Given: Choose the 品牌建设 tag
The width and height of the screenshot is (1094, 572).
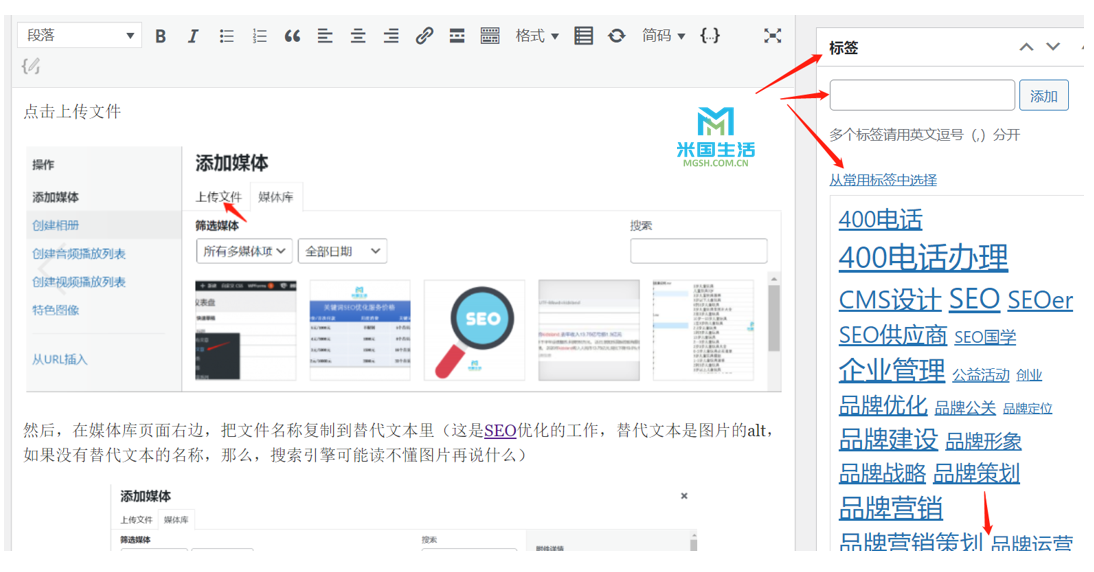Looking at the screenshot, I should [889, 440].
